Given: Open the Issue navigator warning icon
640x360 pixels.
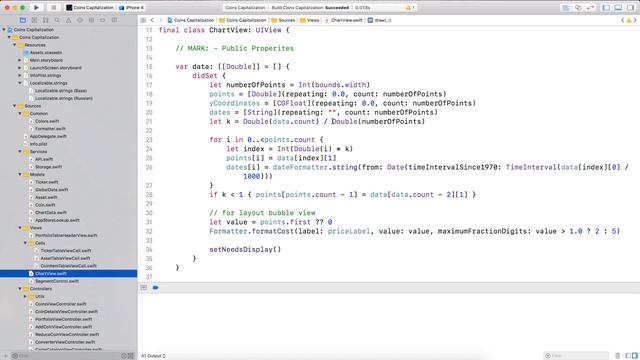Looking at the screenshot, I should point(69,20).
